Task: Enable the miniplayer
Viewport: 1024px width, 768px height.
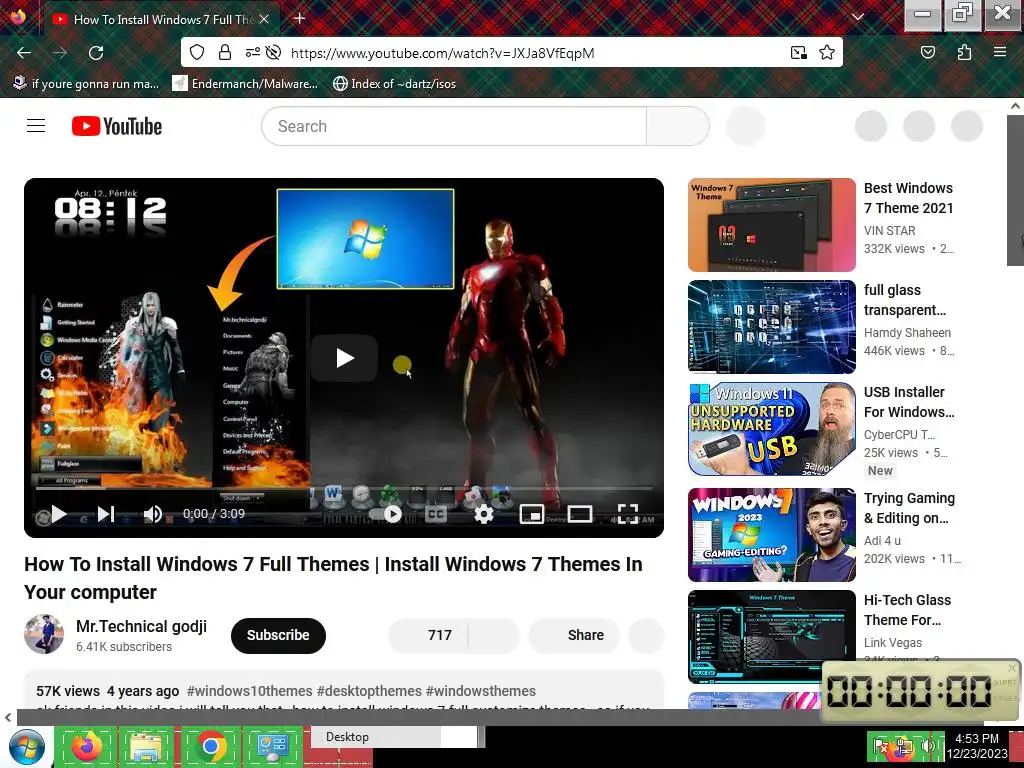Action: point(532,514)
